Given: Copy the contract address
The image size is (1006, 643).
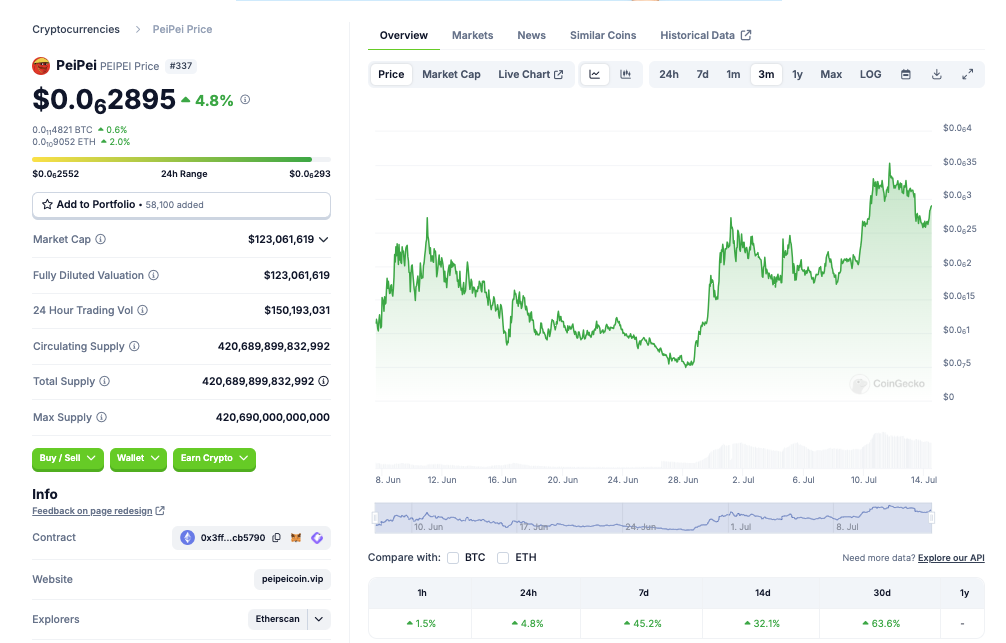Looking at the screenshot, I should click(x=277, y=538).
